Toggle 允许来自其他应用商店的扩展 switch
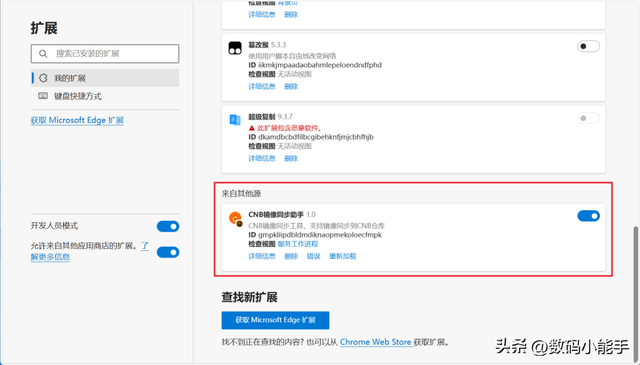 (x=168, y=252)
